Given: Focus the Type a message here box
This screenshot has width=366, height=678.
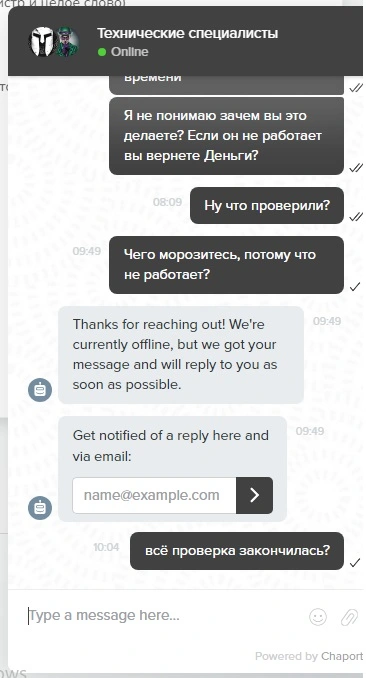Looking at the screenshot, I should point(164,615).
